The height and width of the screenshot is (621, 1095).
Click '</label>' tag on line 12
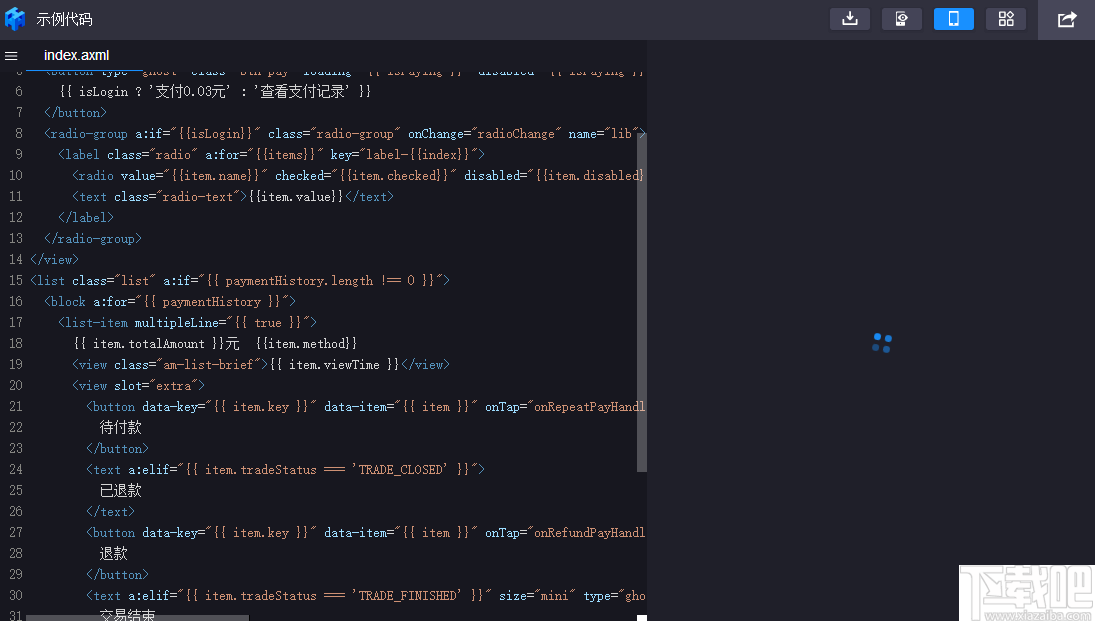(86, 217)
